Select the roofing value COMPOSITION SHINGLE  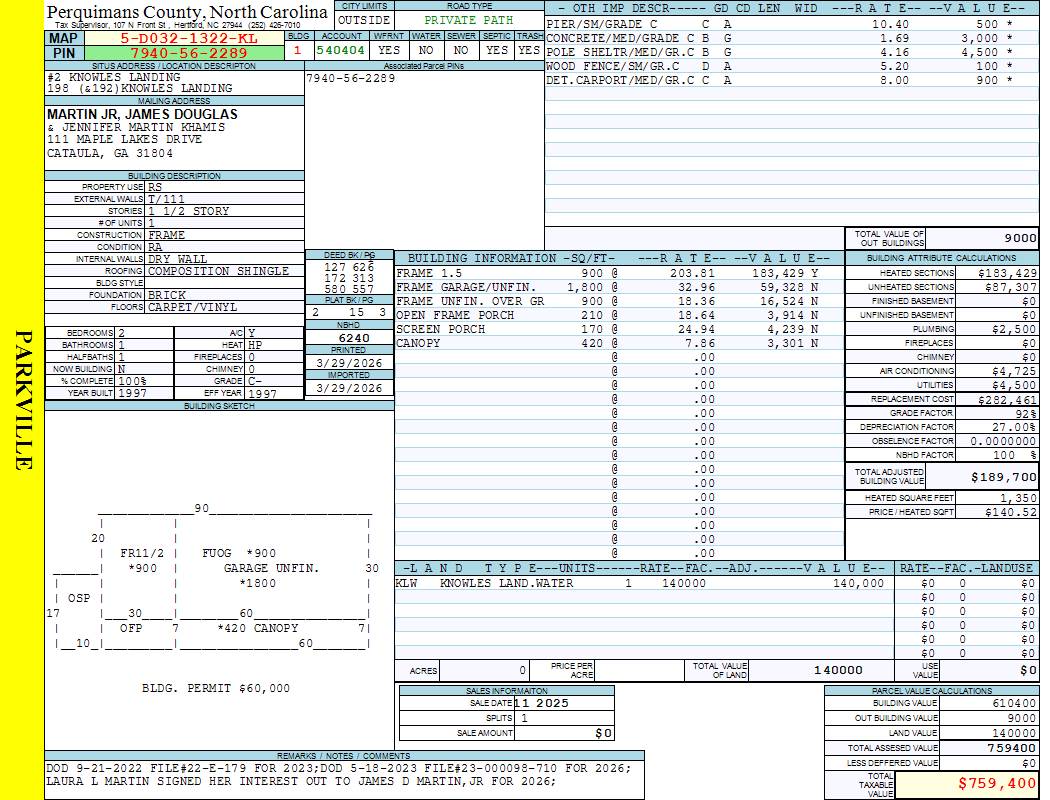pyautogui.click(x=218, y=271)
